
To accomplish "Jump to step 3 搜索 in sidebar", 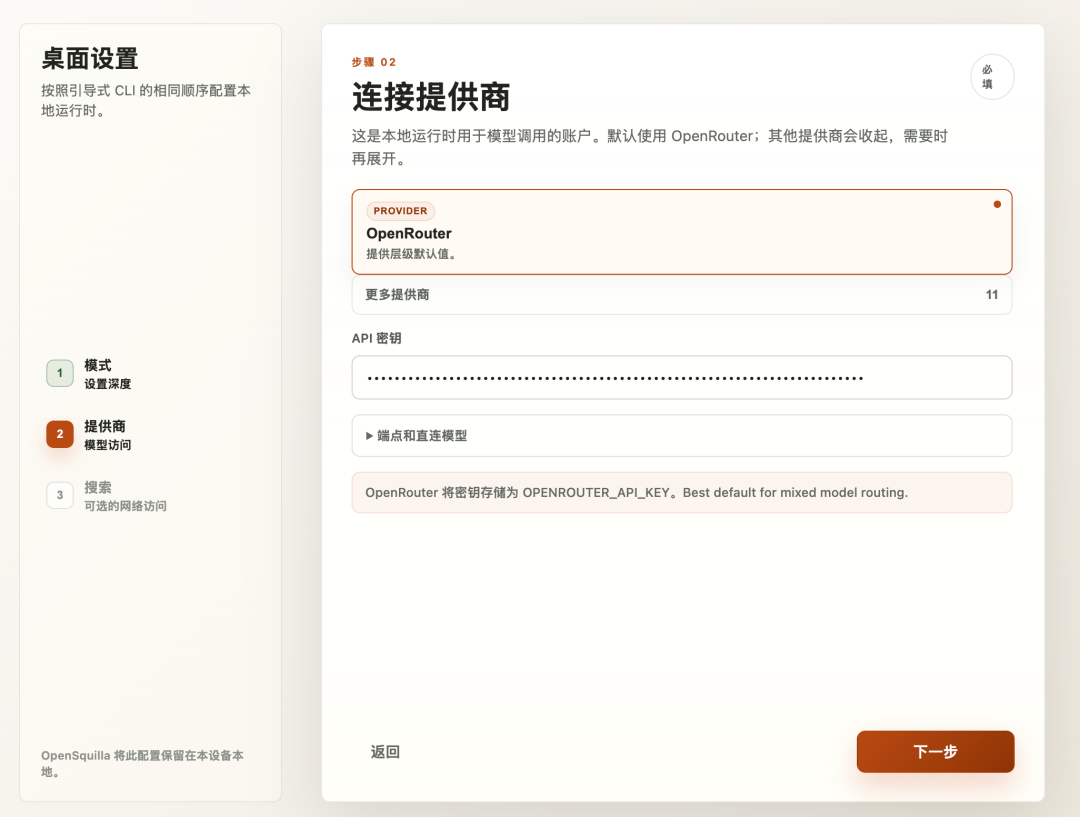I will 107,496.
